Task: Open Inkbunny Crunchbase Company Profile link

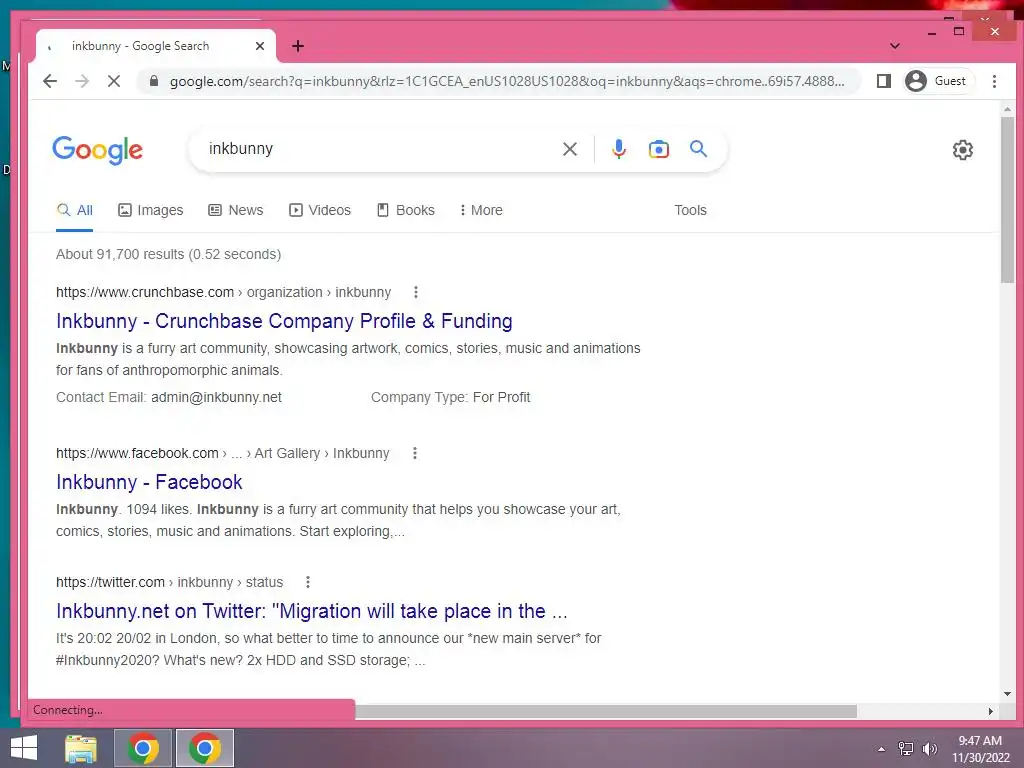Action: [x=284, y=321]
